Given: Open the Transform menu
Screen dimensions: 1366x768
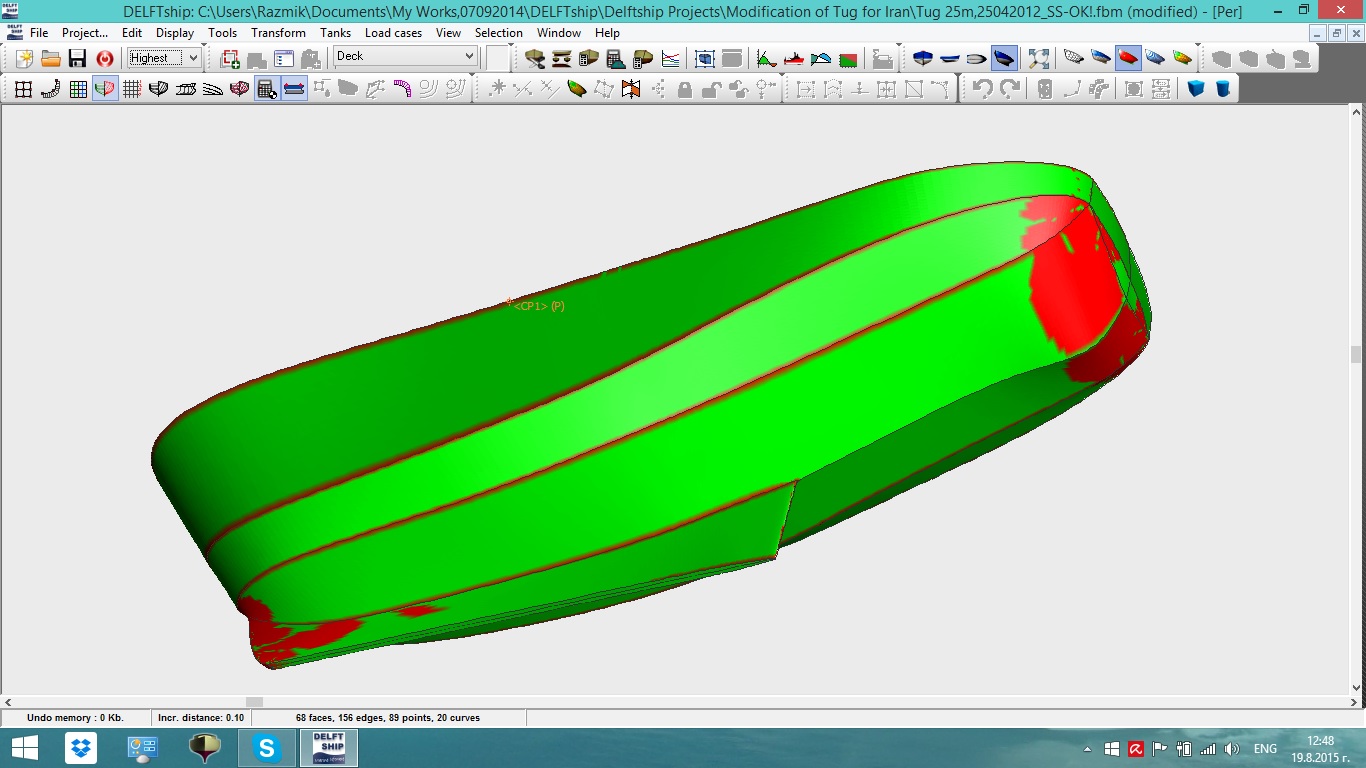Looking at the screenshot, I should point(278,33).
